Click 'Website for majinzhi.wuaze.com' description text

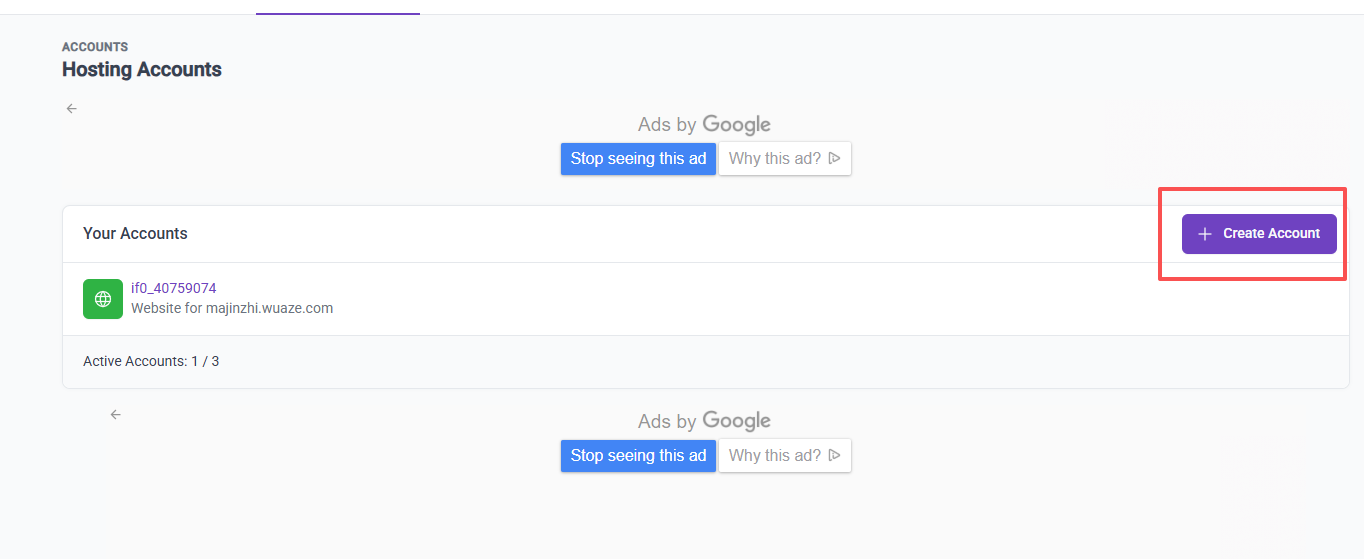point(231,308)
